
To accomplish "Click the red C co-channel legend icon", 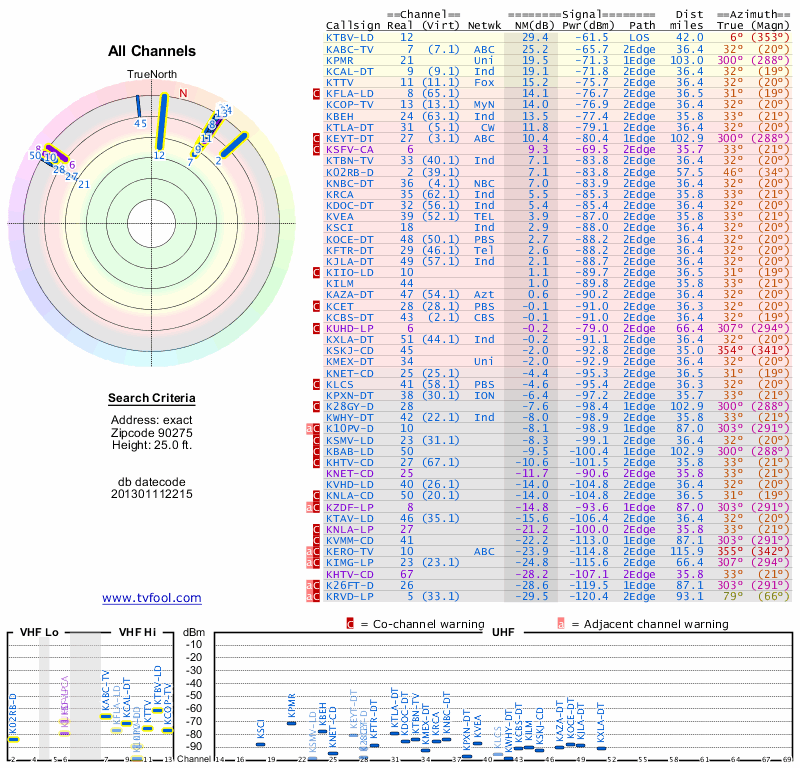I will coord(350,624).
